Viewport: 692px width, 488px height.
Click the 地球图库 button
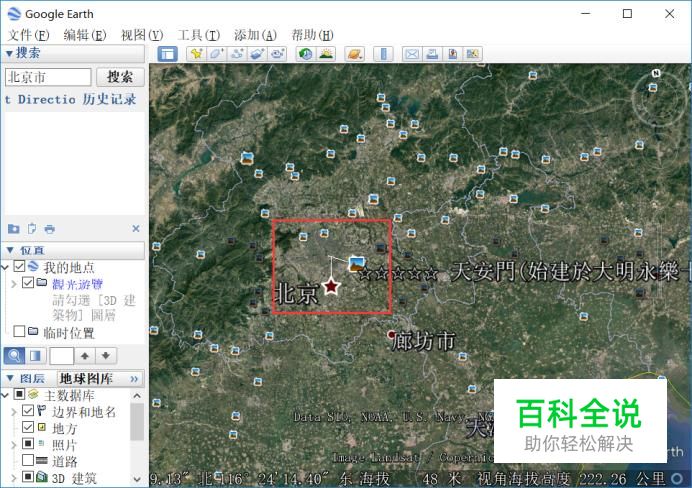[86, 379]
